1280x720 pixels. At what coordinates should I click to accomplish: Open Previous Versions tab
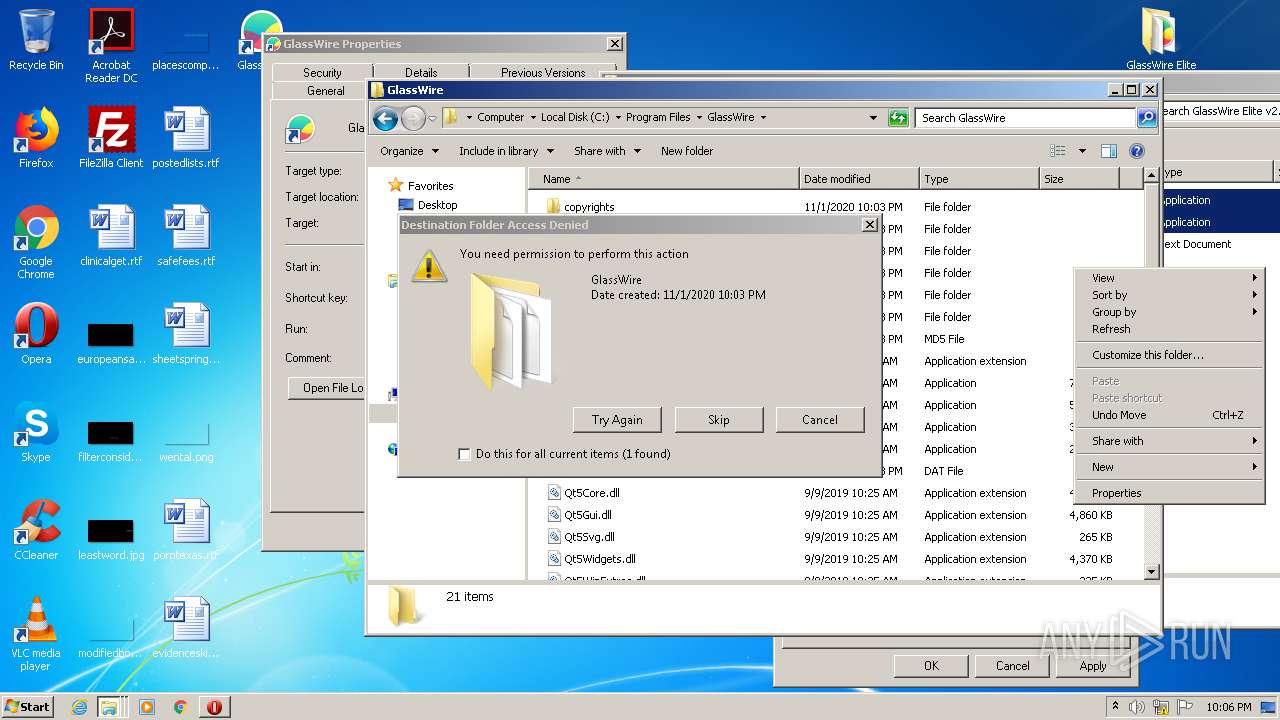pos(543,73)
